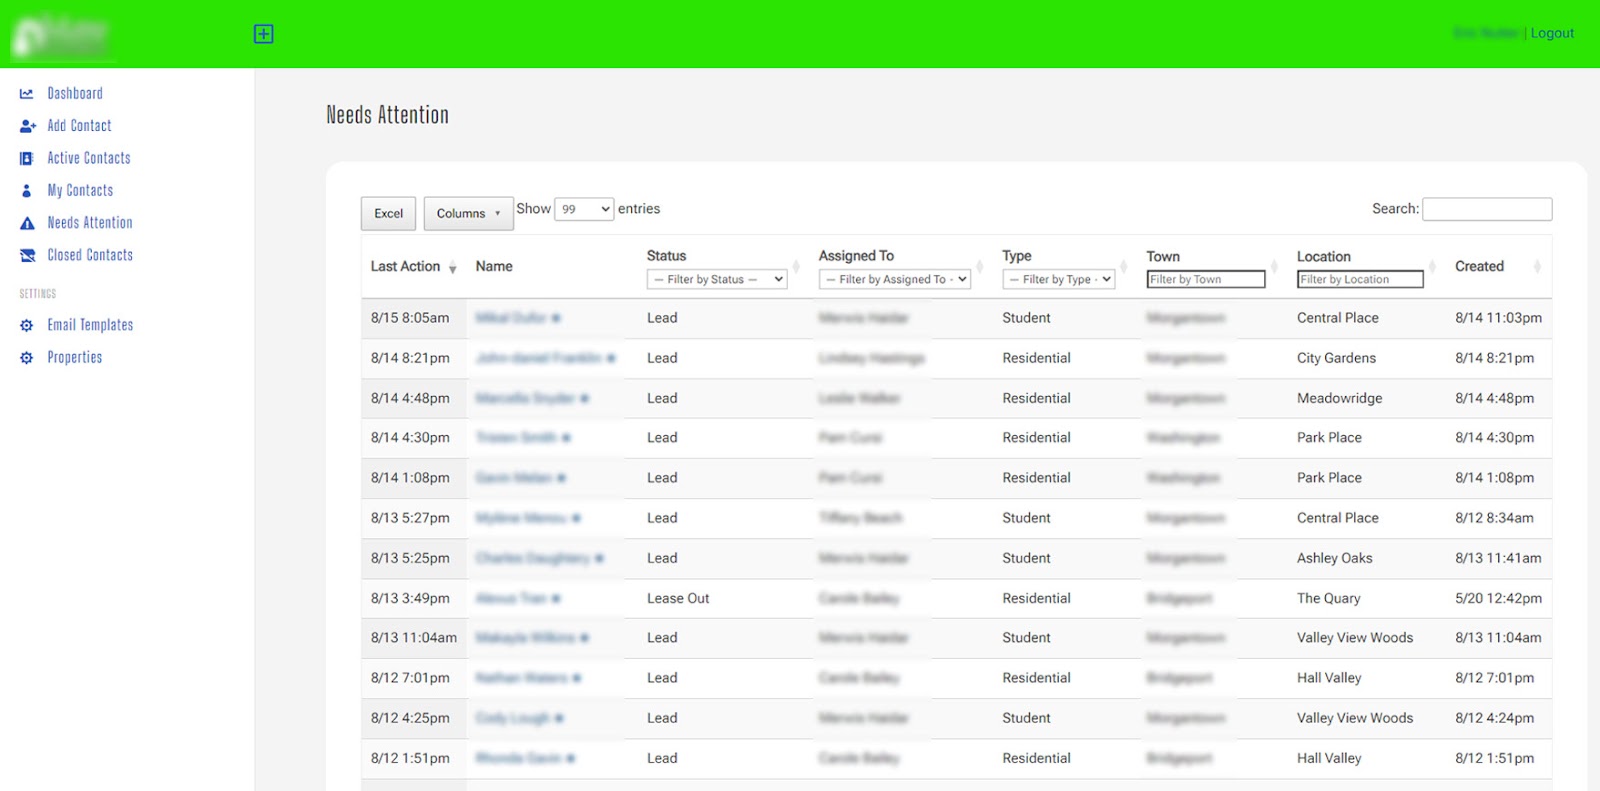Open the Filter by Status dropdown
1600x791 pixels.
tap(717, 279)
